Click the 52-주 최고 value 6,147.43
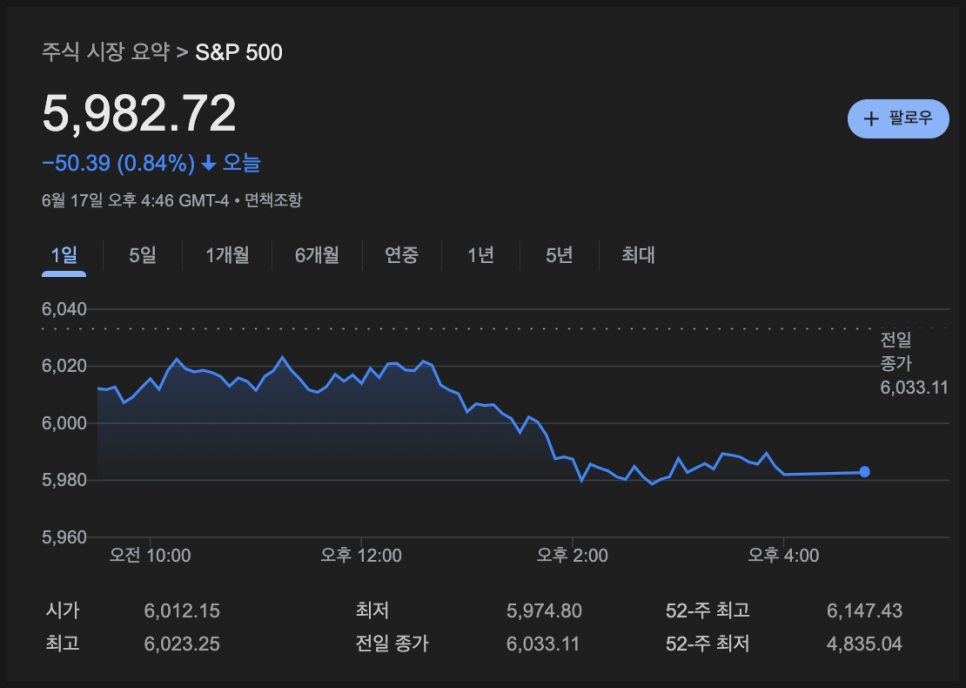The image size is (966, 688). point(864,611)
